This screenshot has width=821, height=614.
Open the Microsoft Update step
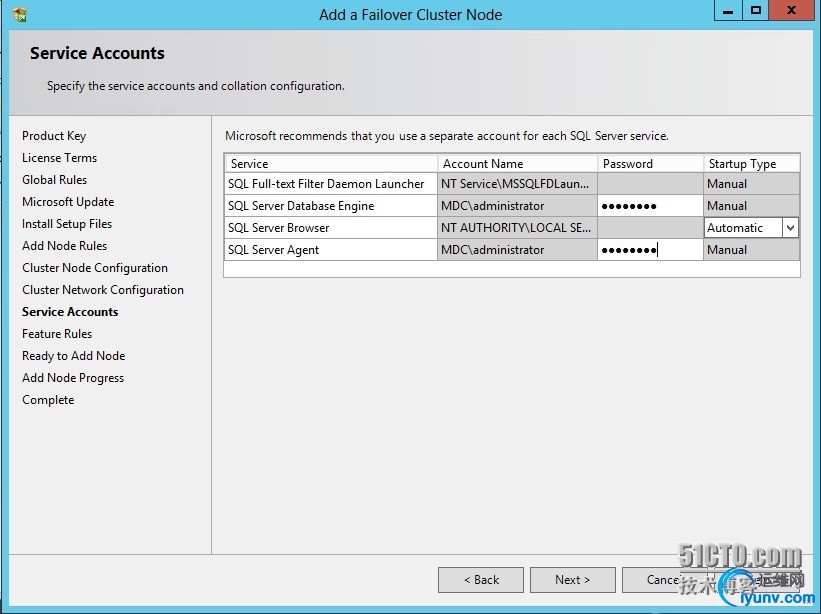[68, 202]
